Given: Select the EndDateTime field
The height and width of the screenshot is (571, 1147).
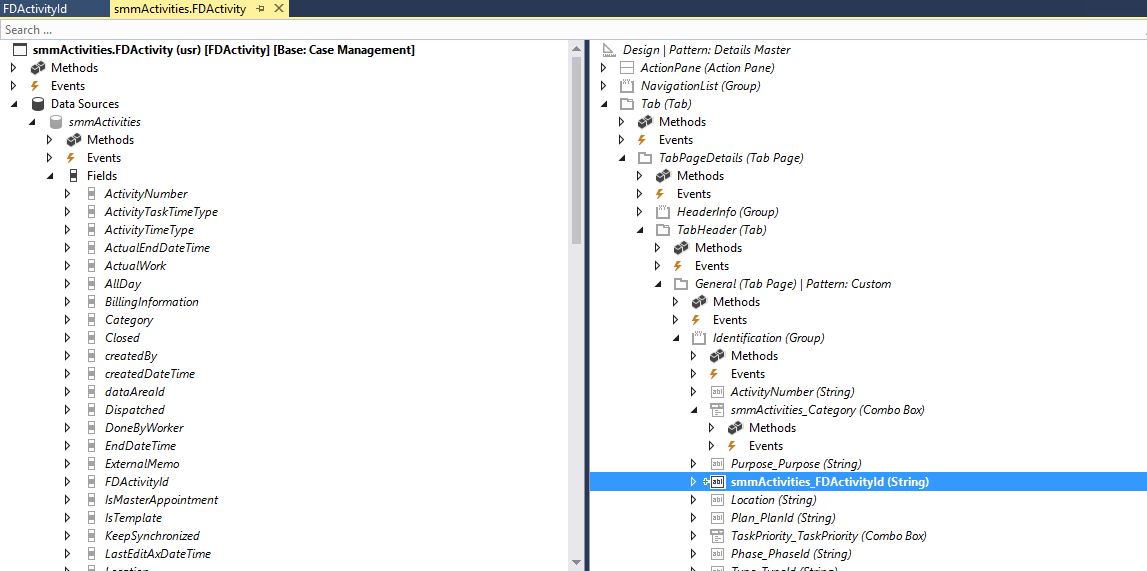Looking at the screenshot, I should 140,446.
